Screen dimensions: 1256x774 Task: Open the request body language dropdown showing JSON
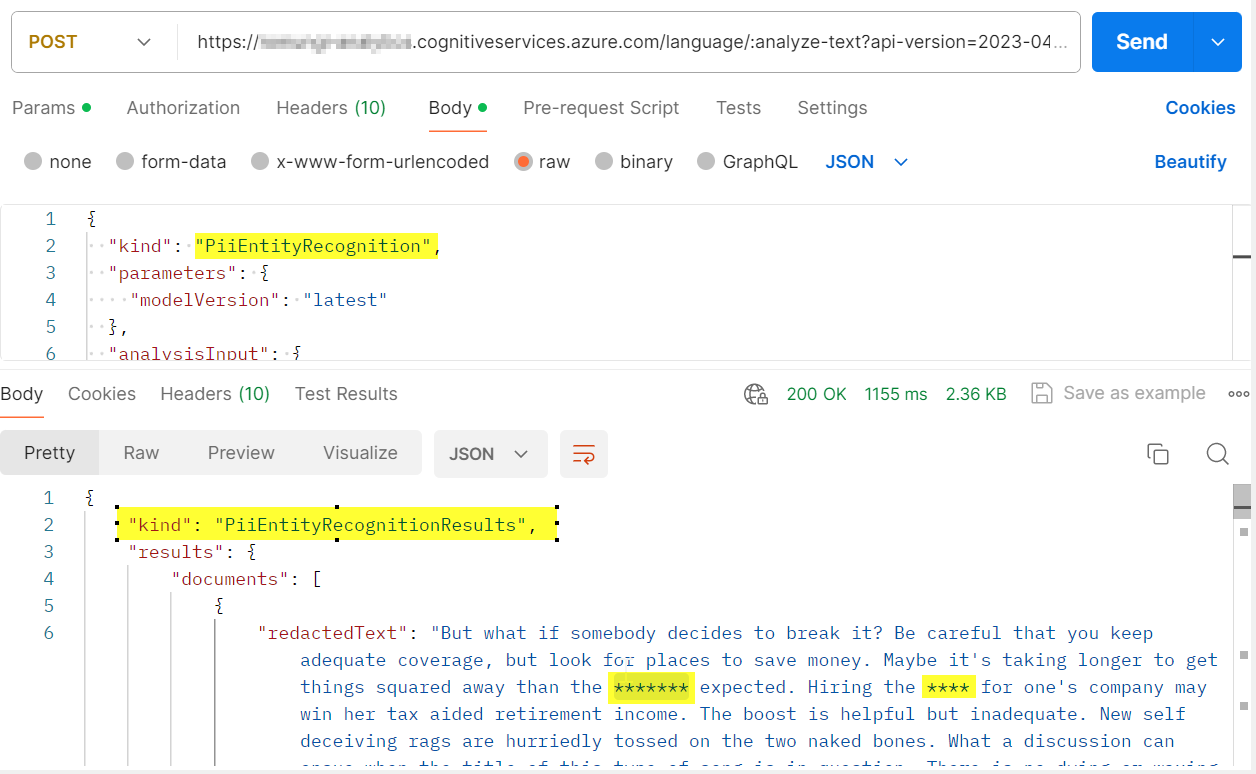(x=866, y=161)
